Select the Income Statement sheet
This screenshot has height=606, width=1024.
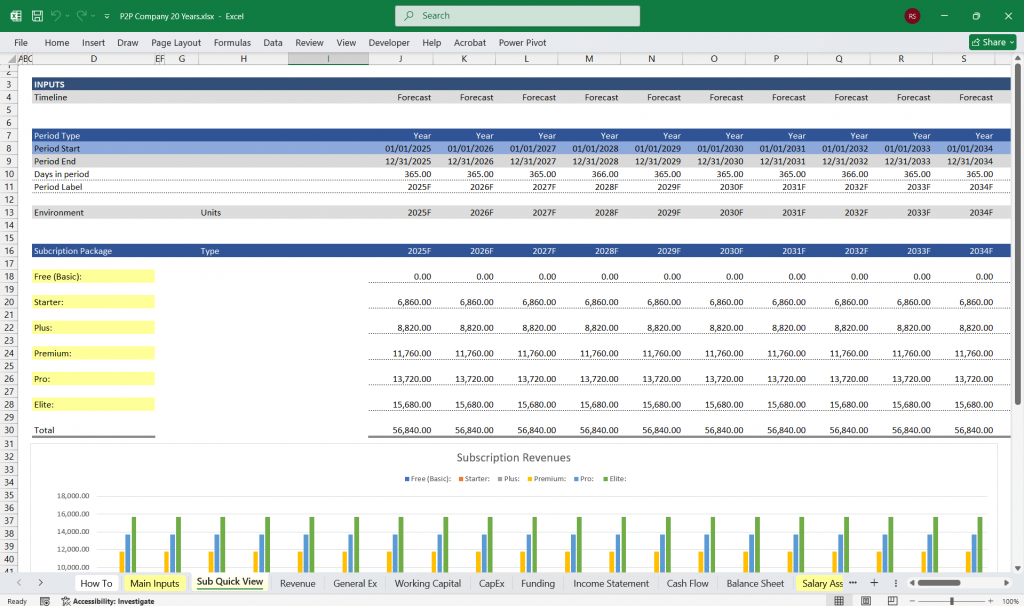click(x=610, y=583)
